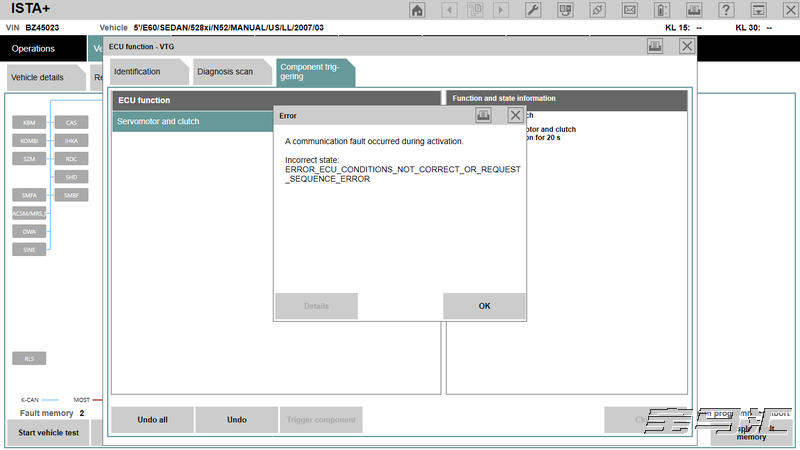Click the ERROR_ECU_CONDITIONS_NOT_CORRECT error text
The image size is (800, 450).
pos(403,174)
